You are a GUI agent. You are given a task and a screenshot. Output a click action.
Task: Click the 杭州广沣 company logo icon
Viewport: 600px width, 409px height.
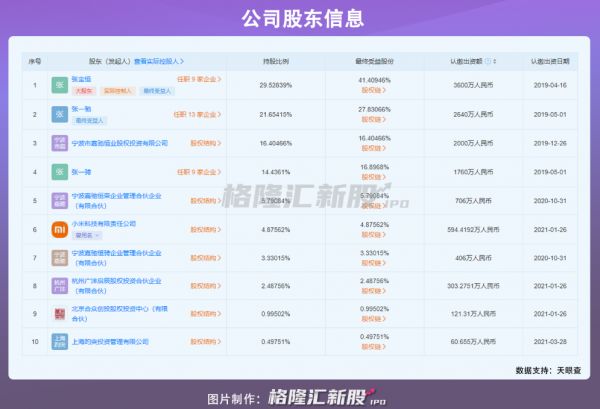(x=60, y=285)
